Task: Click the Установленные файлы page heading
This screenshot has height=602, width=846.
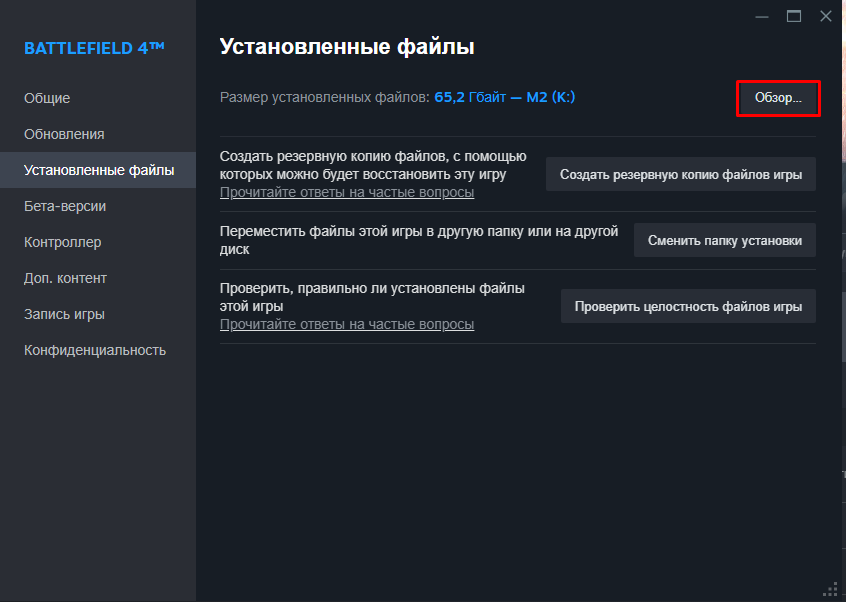Action: click(x=347, y=47)
